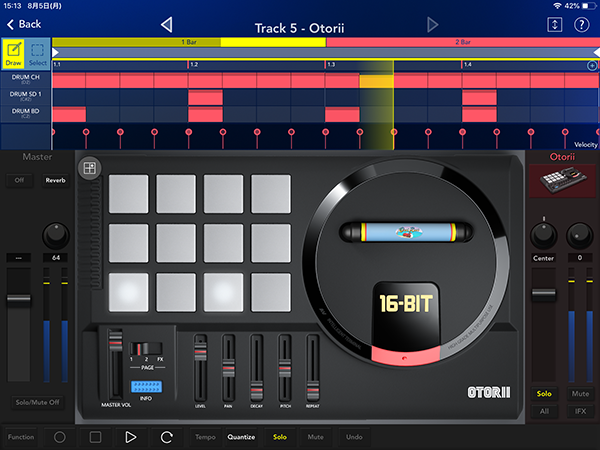Choose the Select tool

[38, 54]
